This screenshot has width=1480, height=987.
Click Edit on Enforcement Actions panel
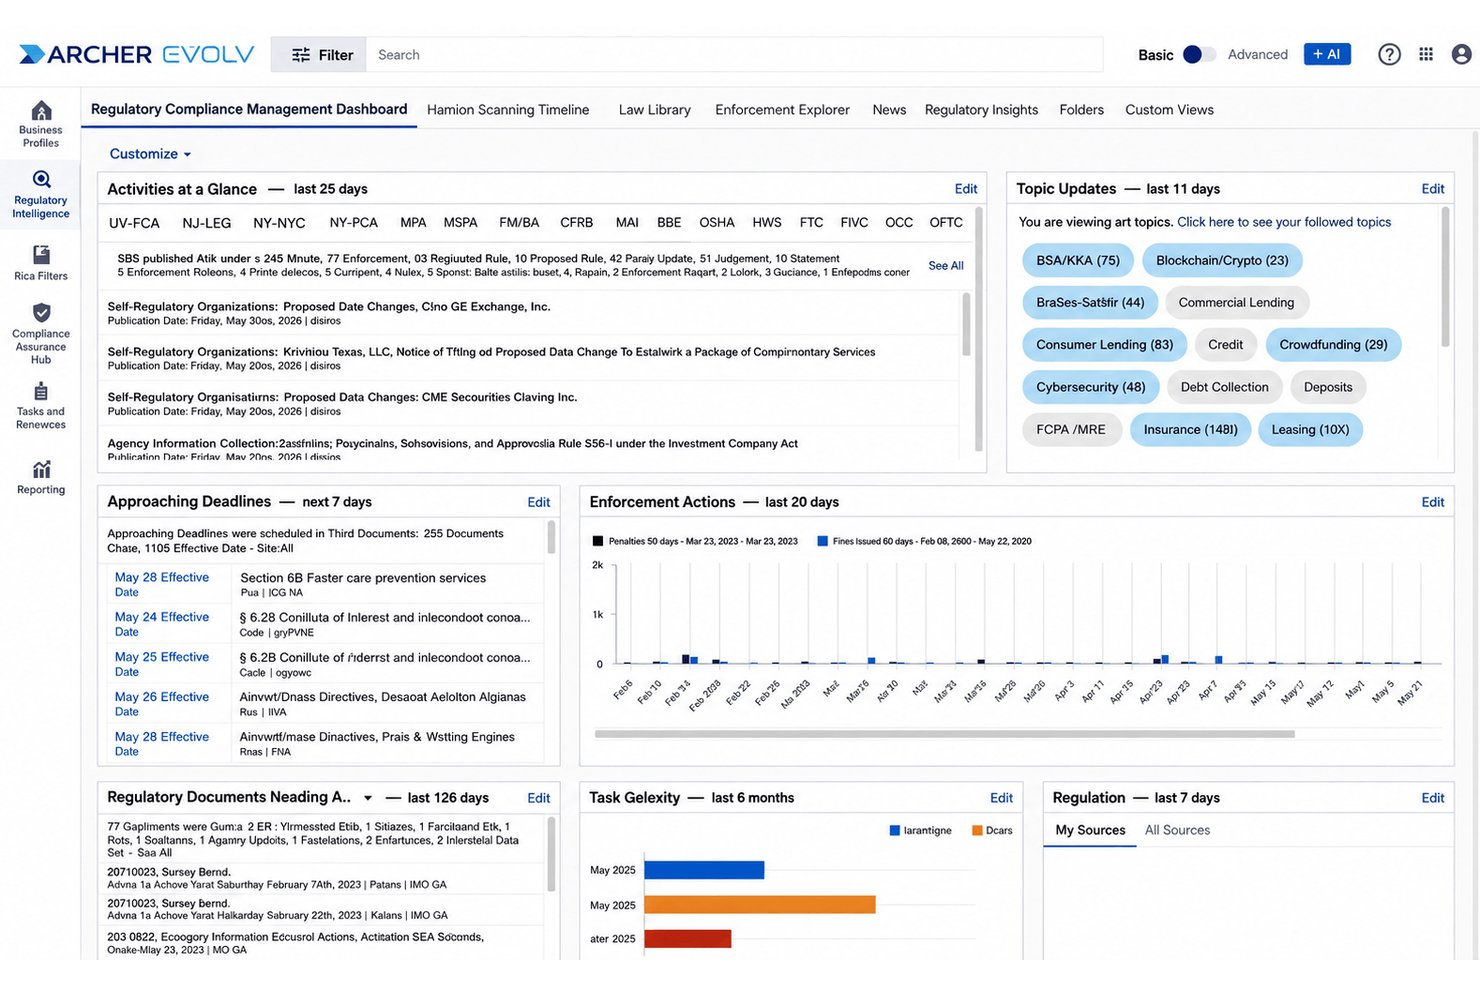[1433, 502]
